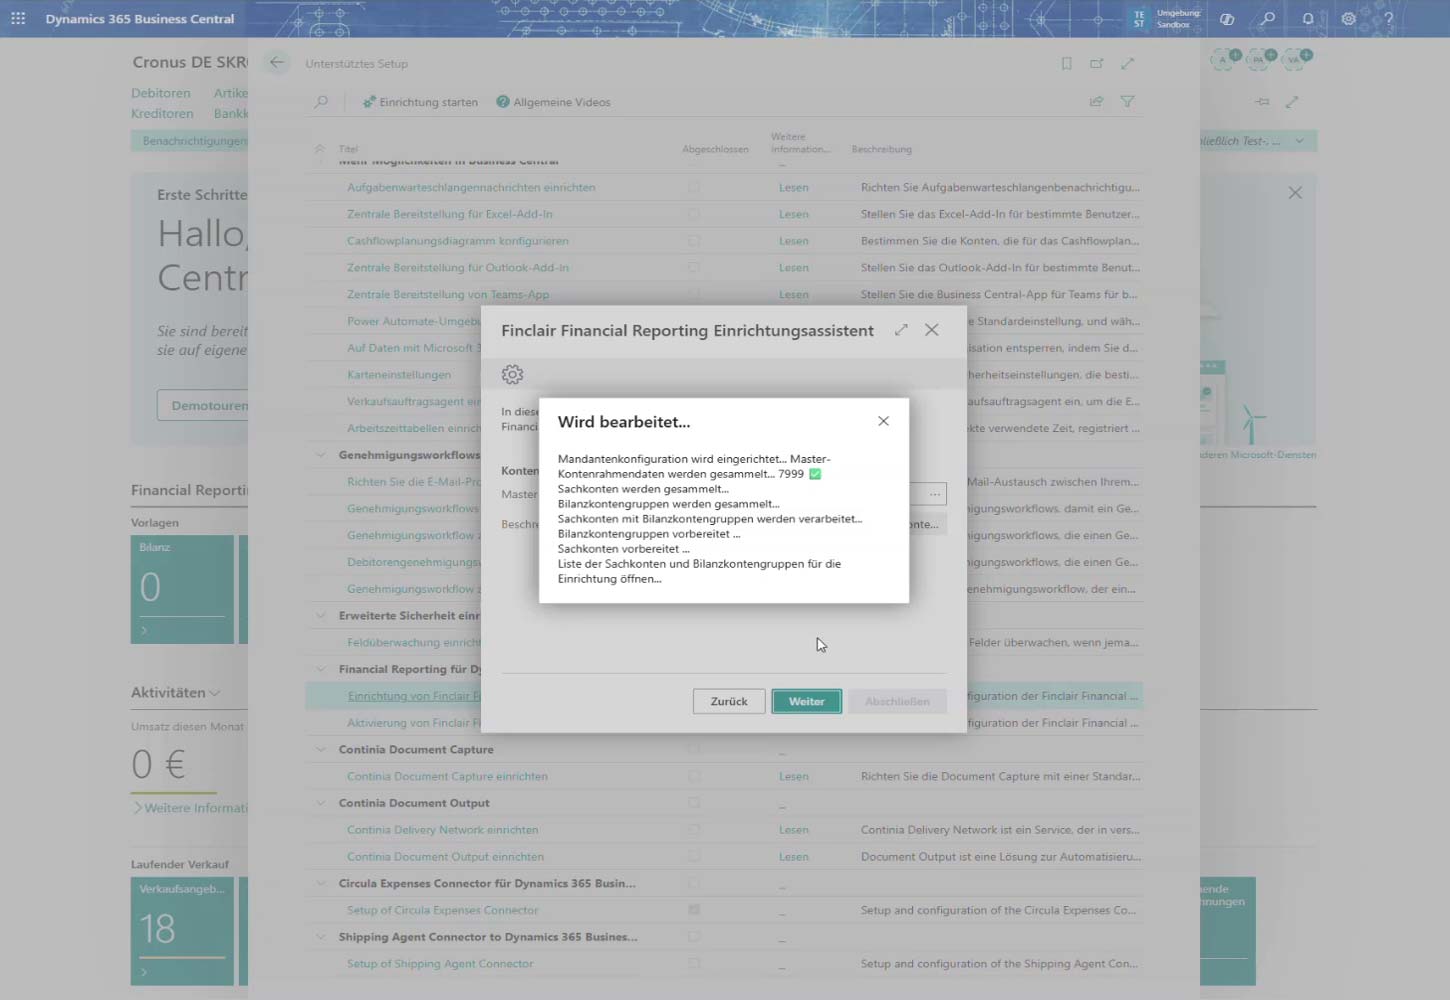Toggle checked box for Circula Expenses Connector
This screenshot has width=1450, height=1000.
694,910
